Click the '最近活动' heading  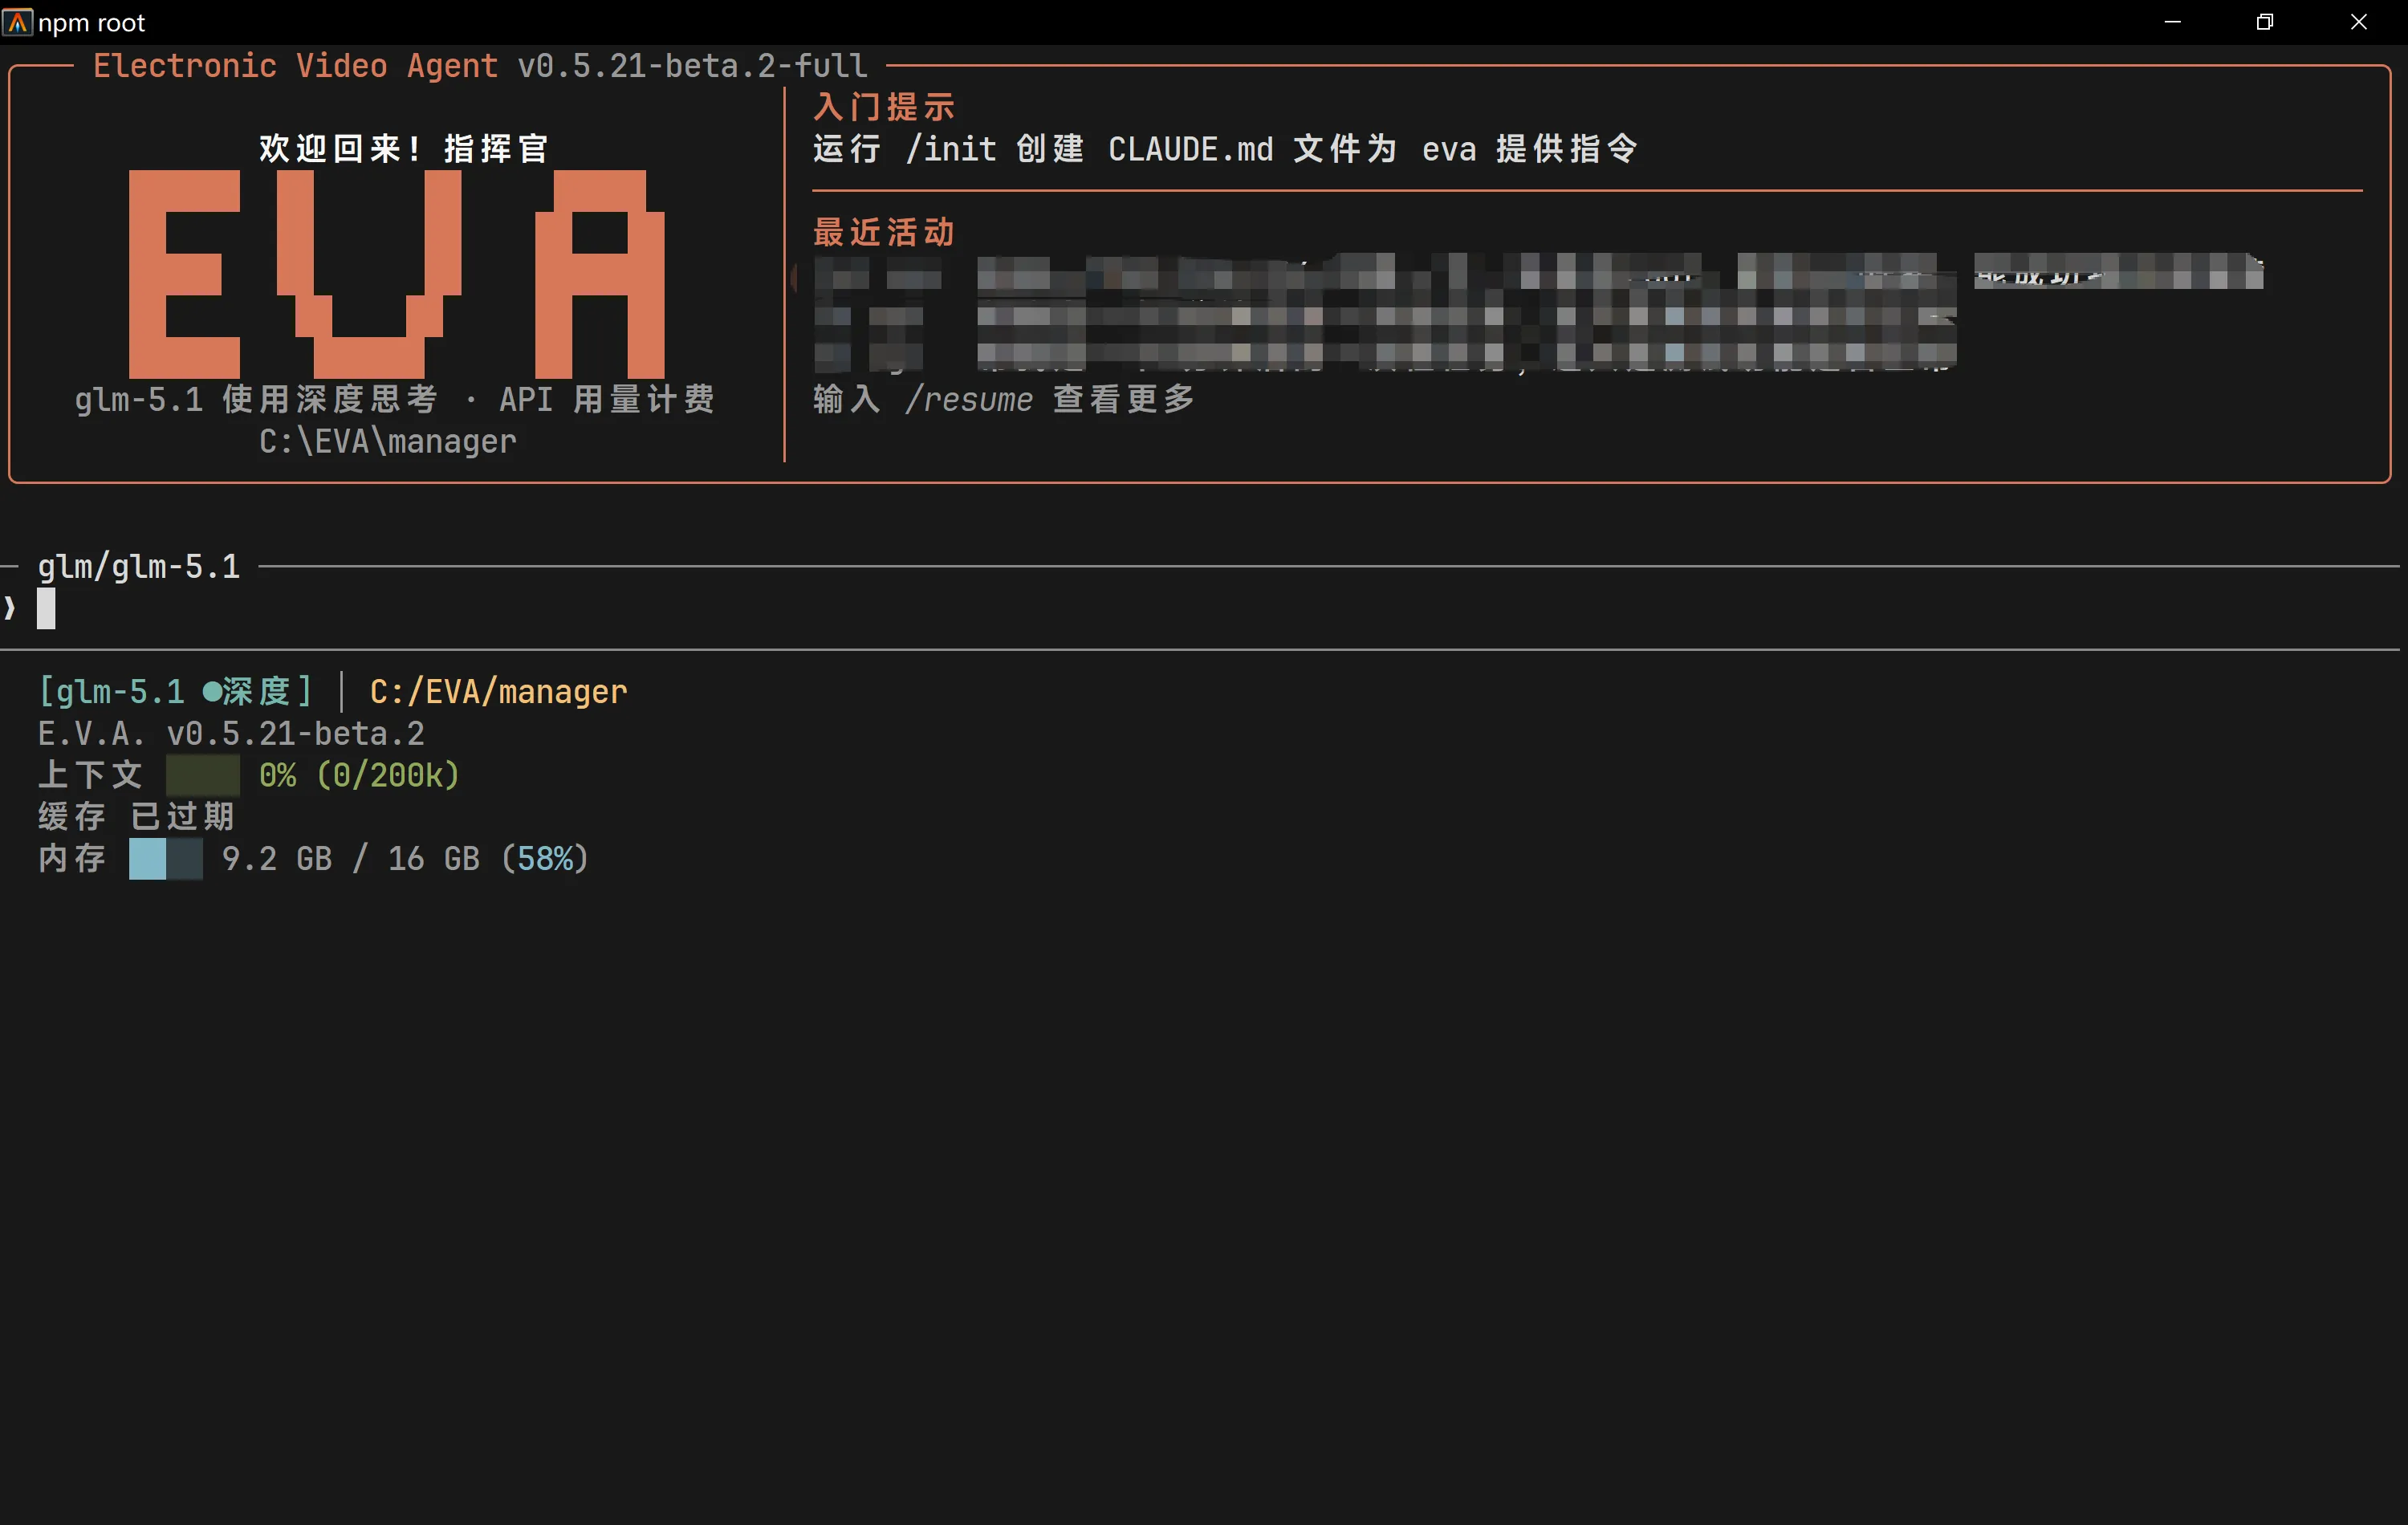[x=884, y=232]
